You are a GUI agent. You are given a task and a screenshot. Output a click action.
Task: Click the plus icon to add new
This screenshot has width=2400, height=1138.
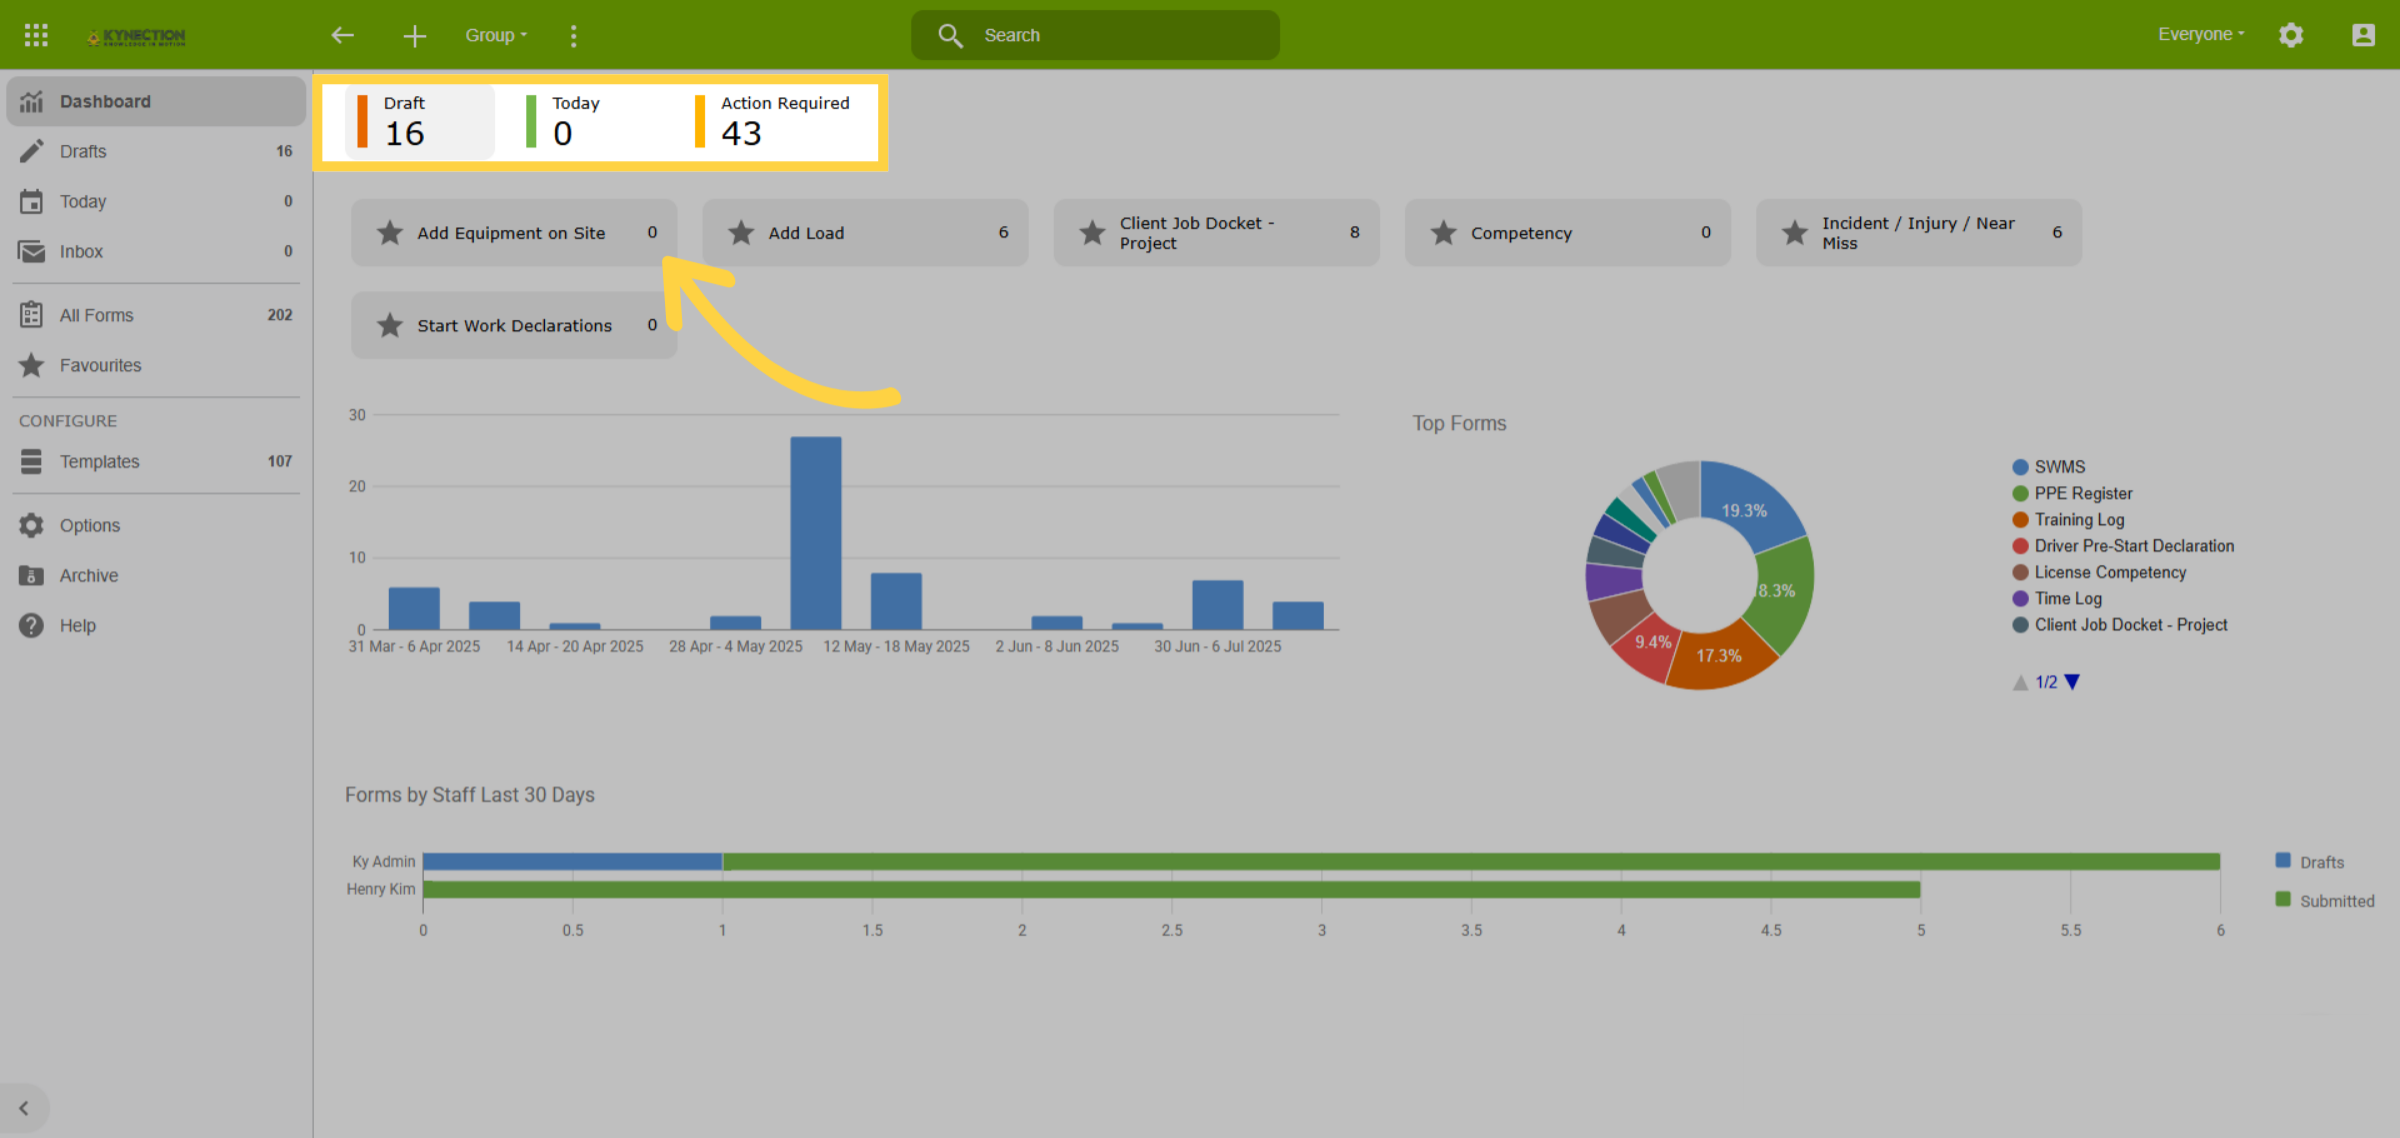point(414,36)
